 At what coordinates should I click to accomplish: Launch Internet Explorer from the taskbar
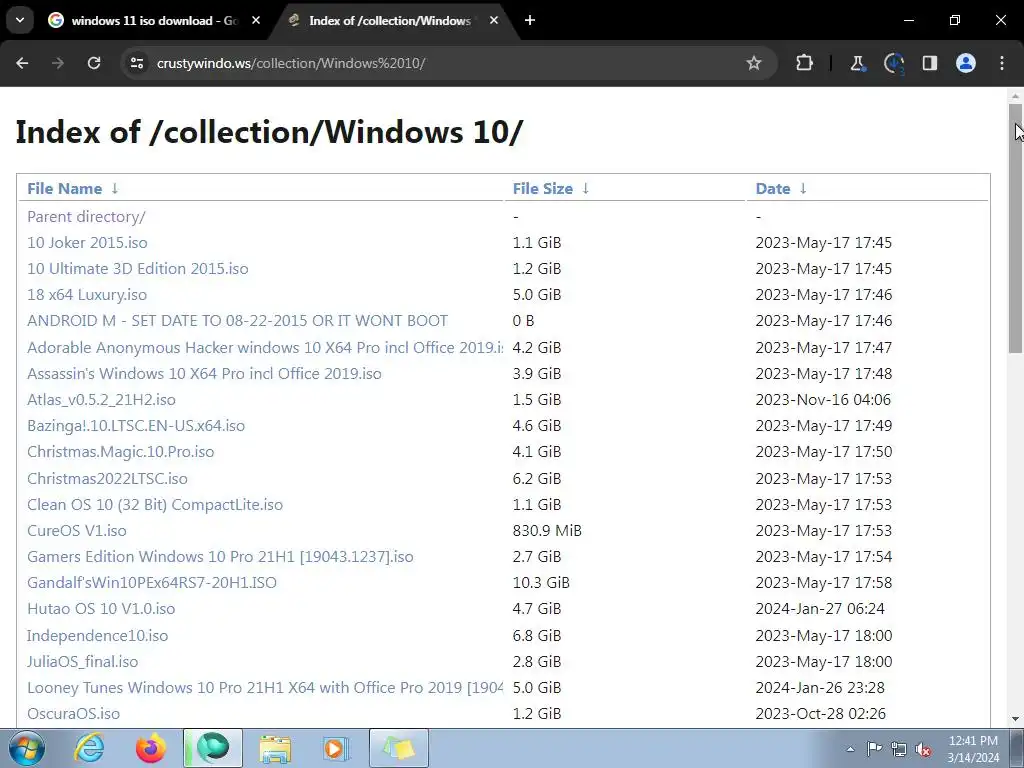89,748
